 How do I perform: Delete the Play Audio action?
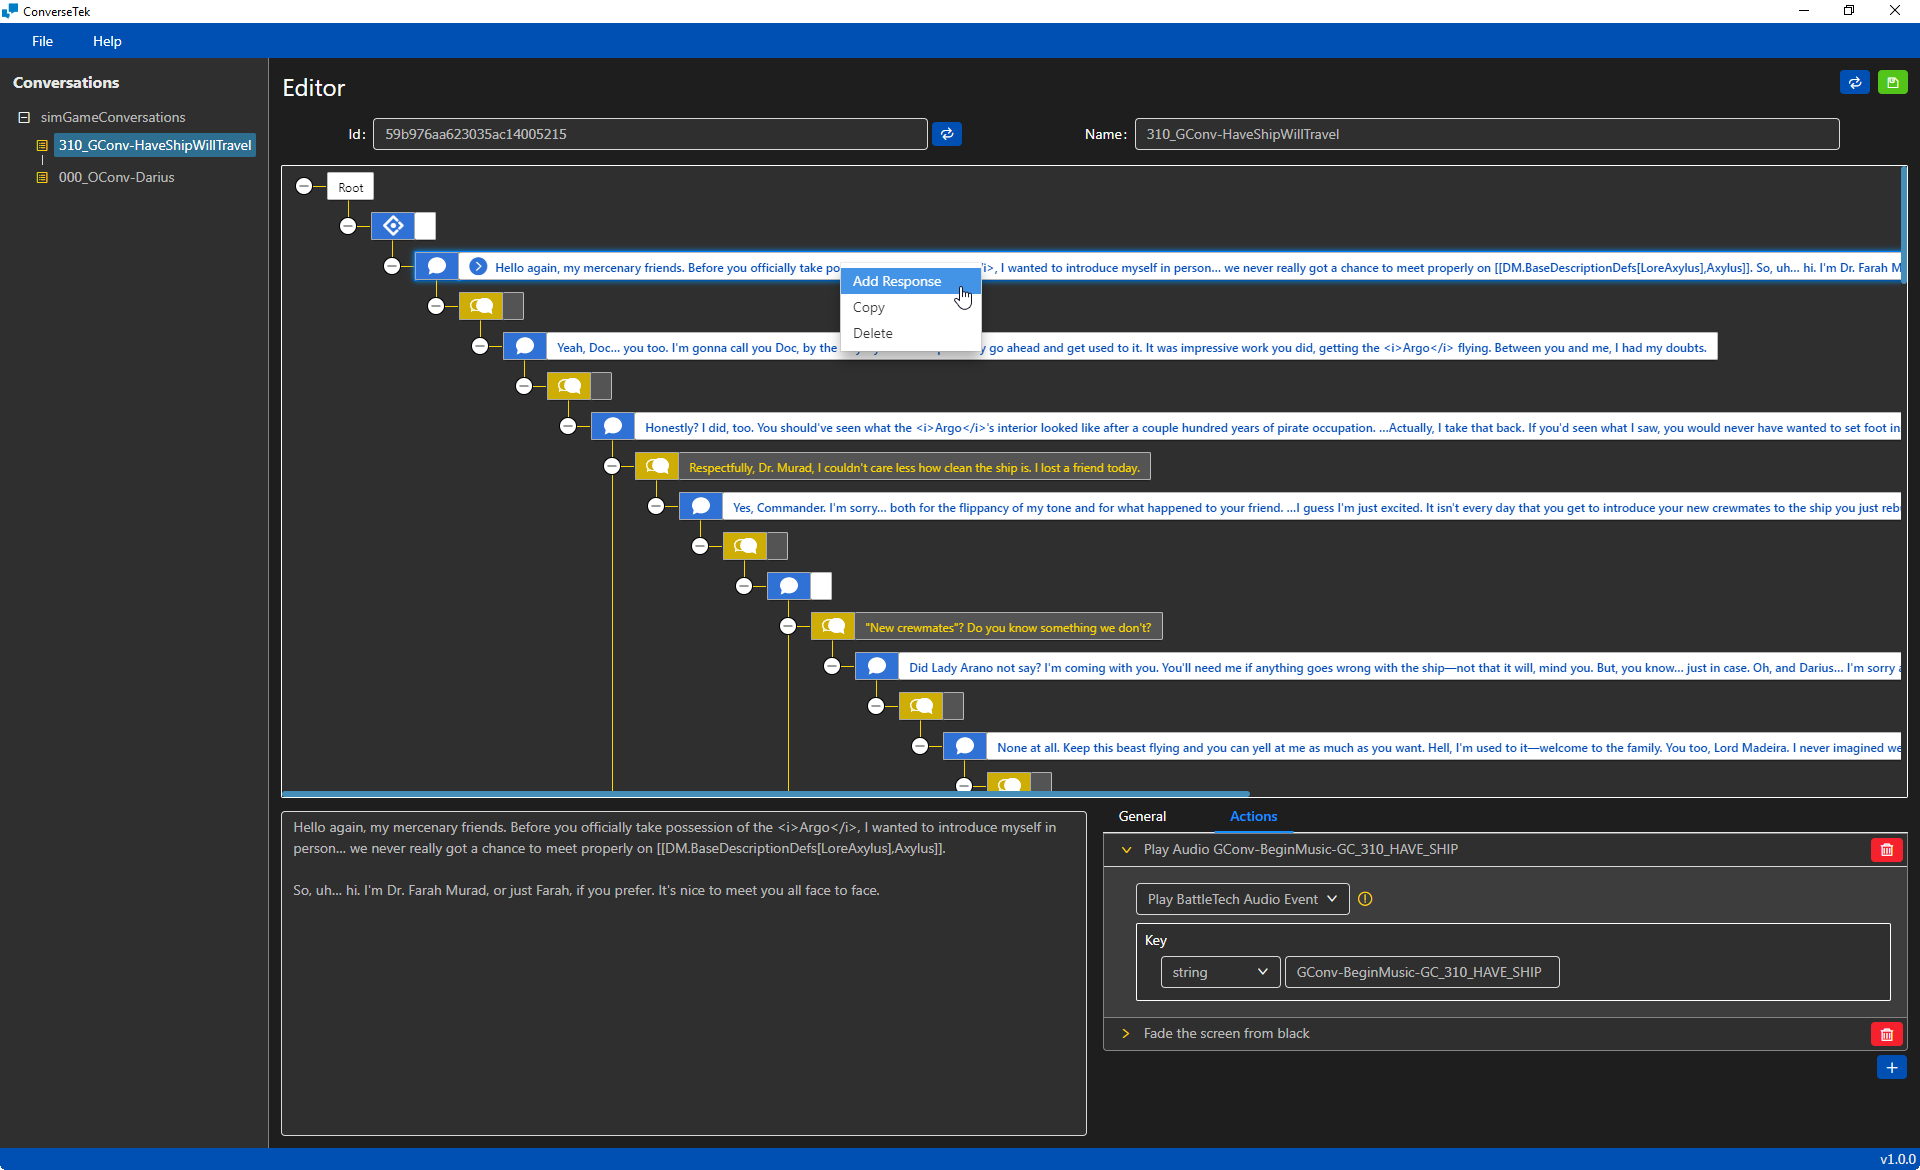pyautogui.click(x=1886, y=850)
